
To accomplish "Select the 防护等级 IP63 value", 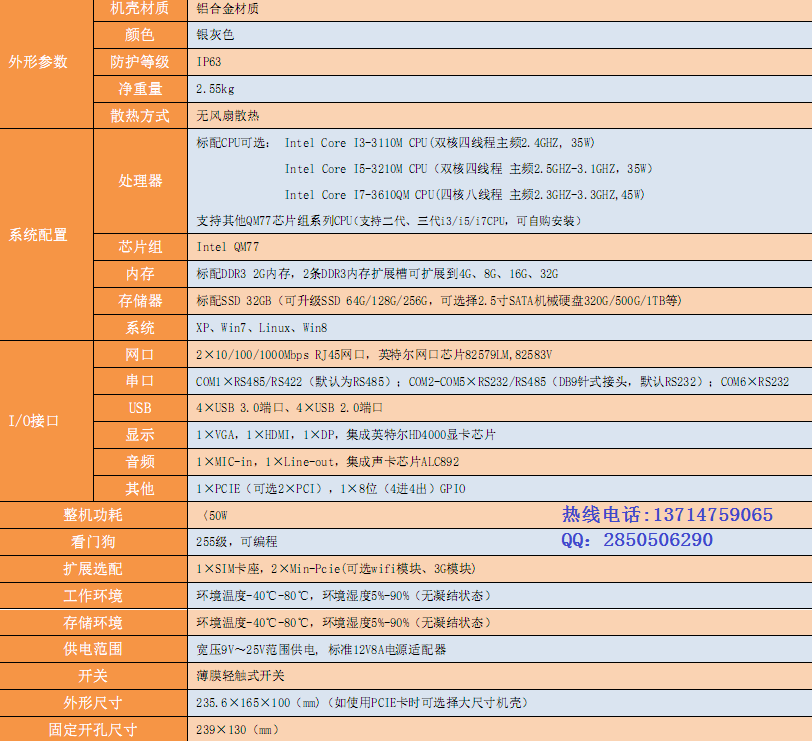I will click(210, 62).
